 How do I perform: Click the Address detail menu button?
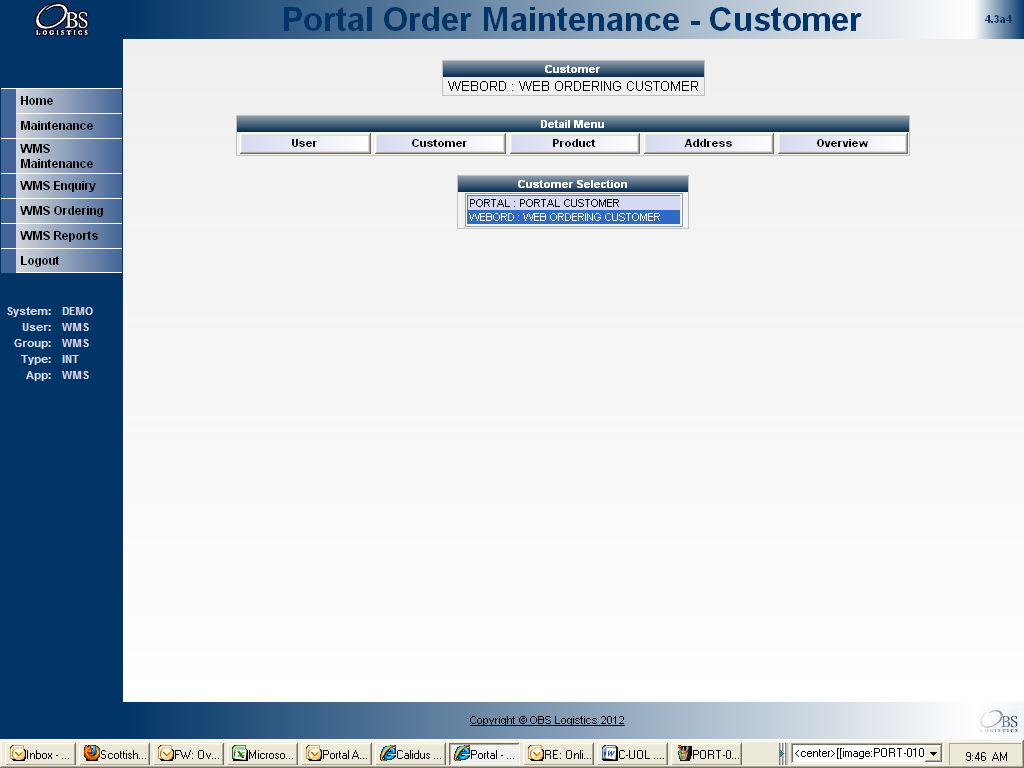[709, 143]
